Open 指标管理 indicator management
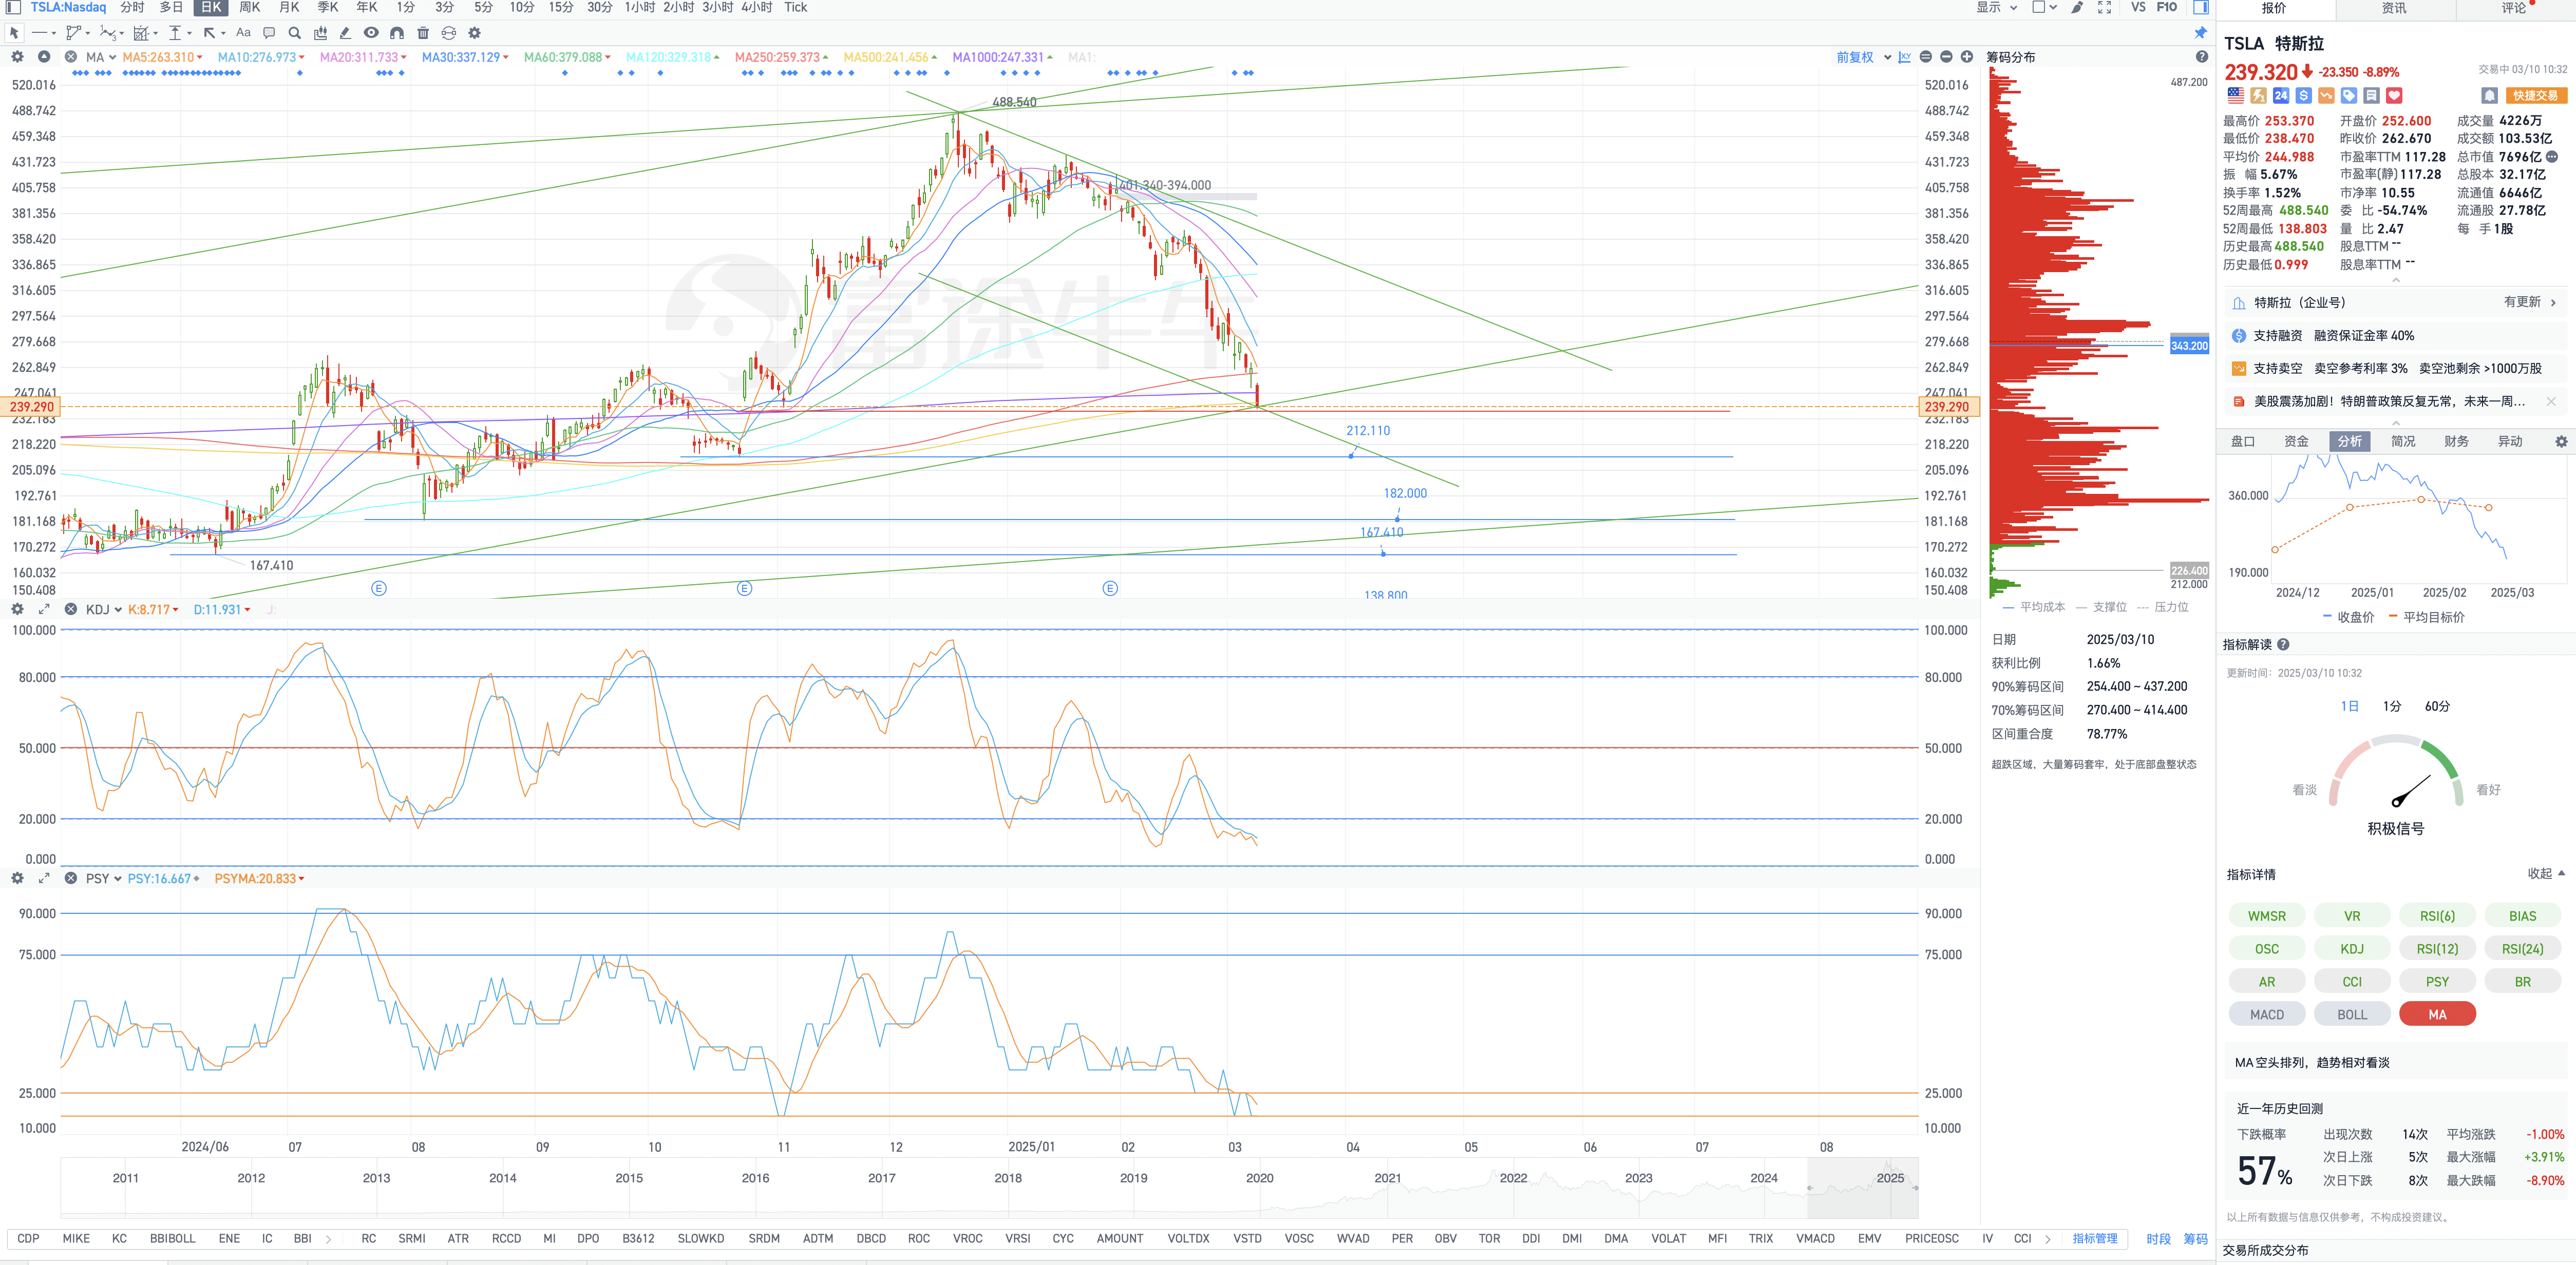Image resolution: width=2576 pixels, height=1265 pixels. click(x=2095, y=1239)
